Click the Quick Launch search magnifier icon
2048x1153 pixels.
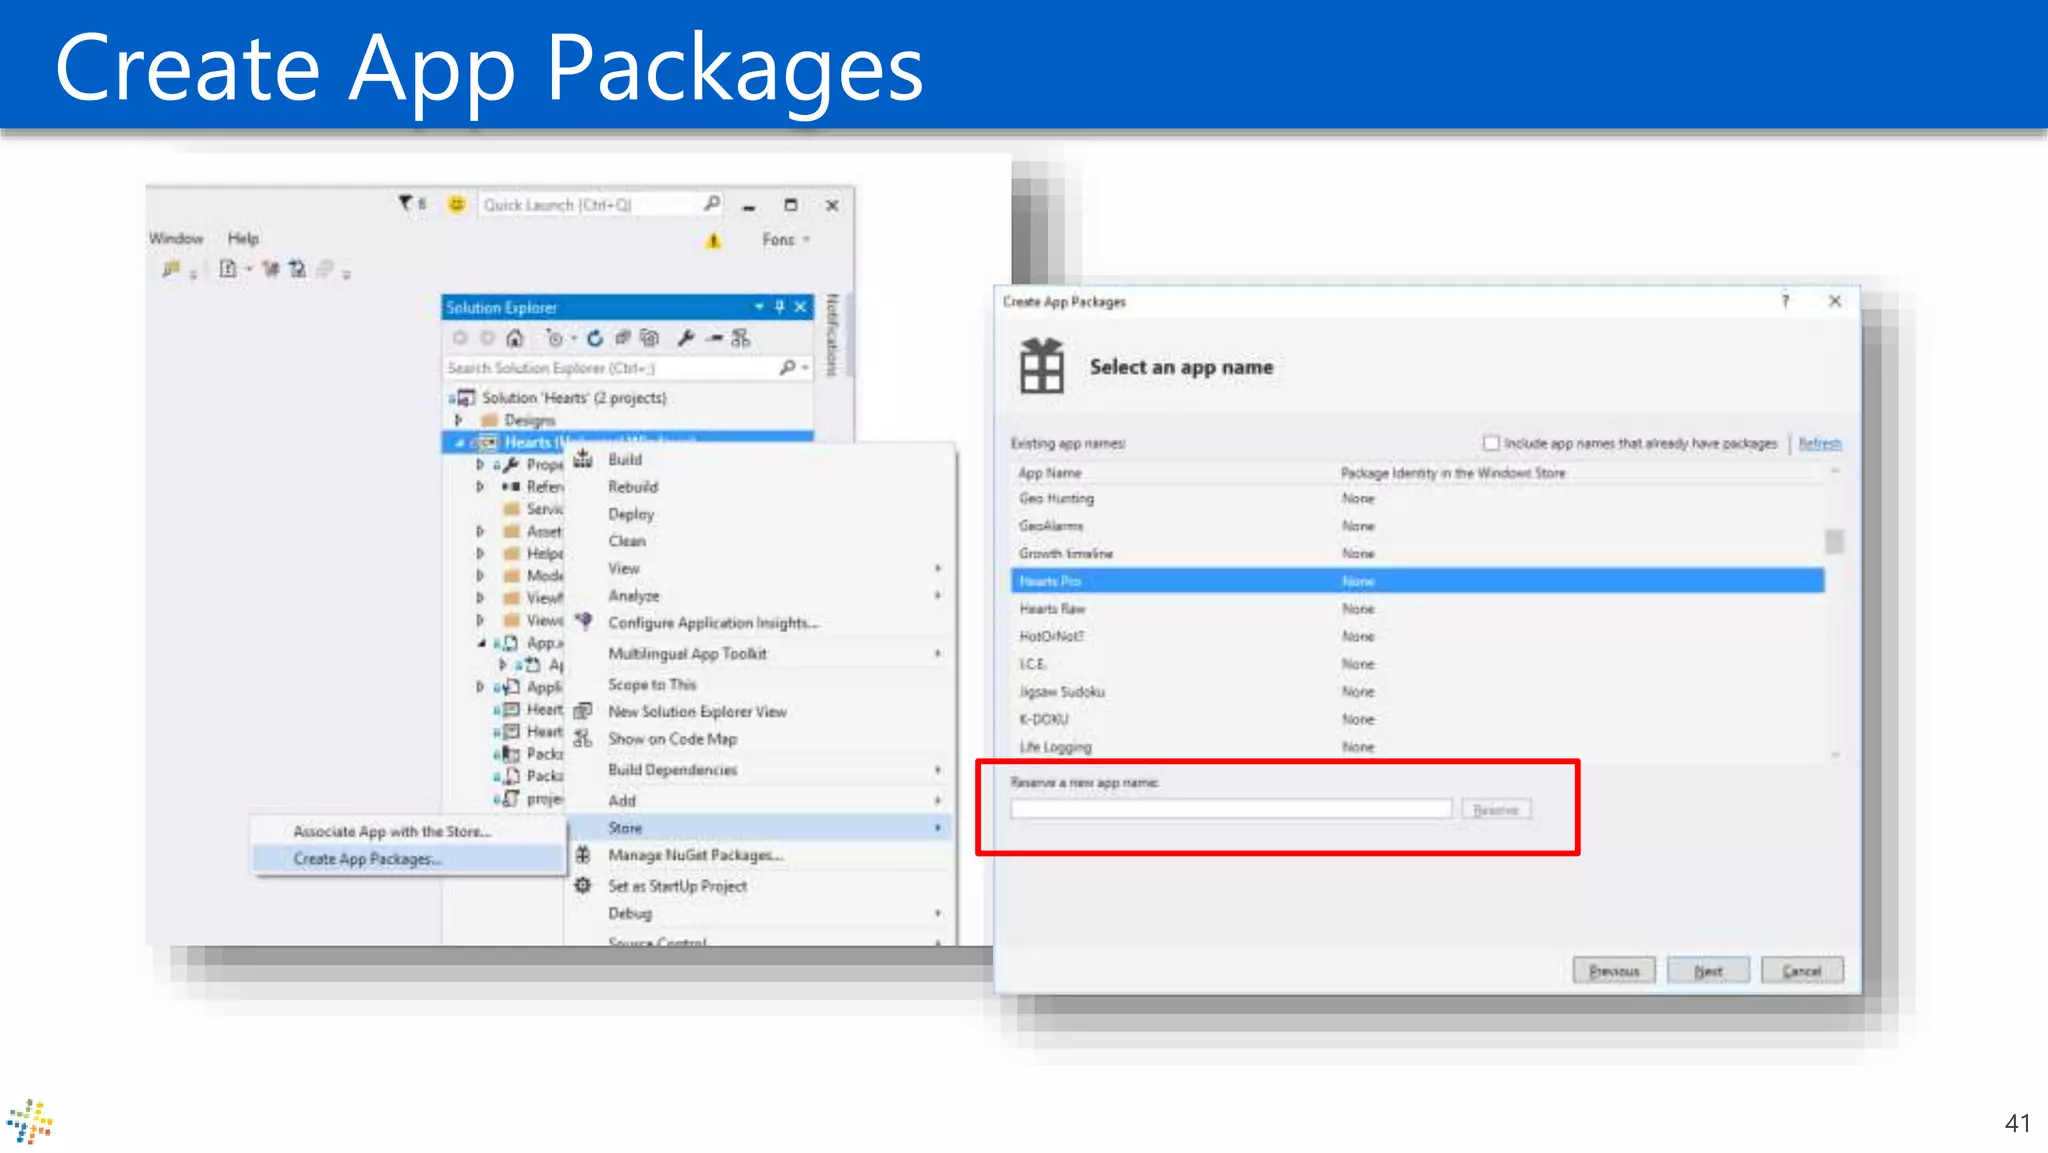pos(711,204)
